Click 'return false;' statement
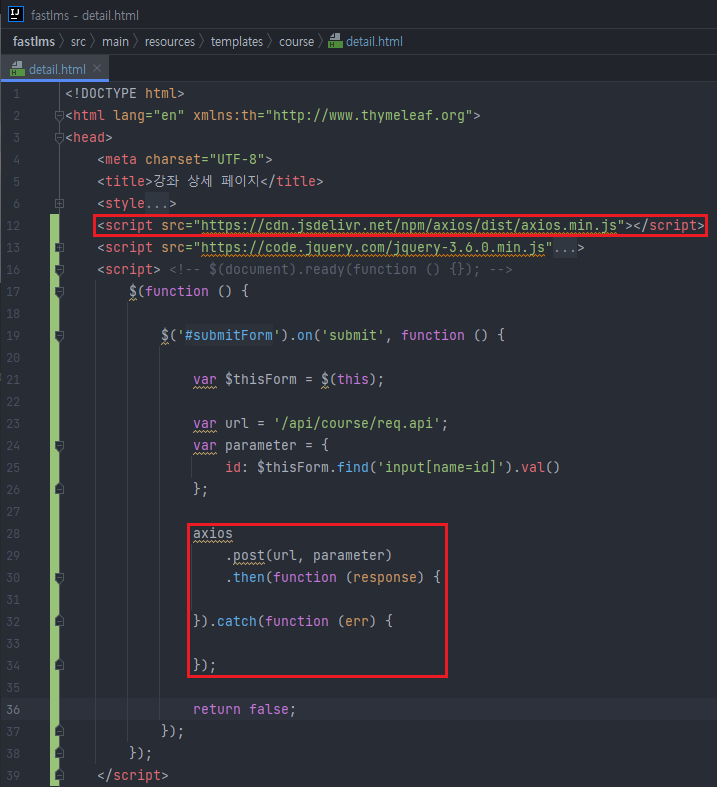Viewport: 717px width, 787px height. click(245, 709)
